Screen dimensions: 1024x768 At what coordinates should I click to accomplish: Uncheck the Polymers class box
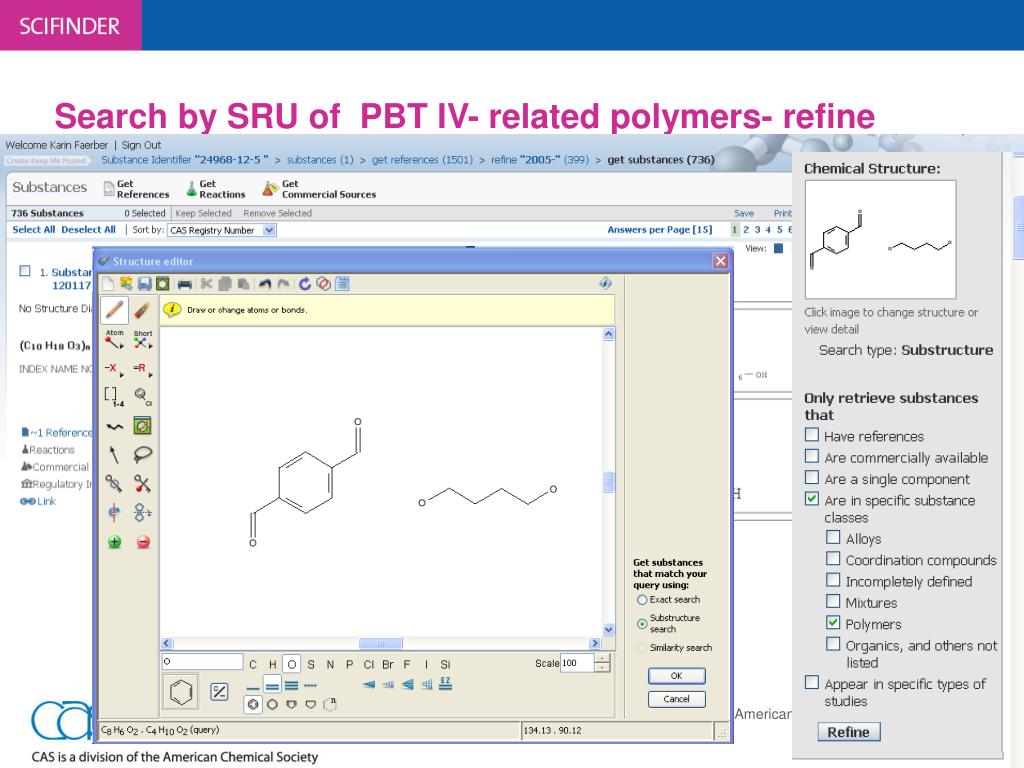[833, 622]
